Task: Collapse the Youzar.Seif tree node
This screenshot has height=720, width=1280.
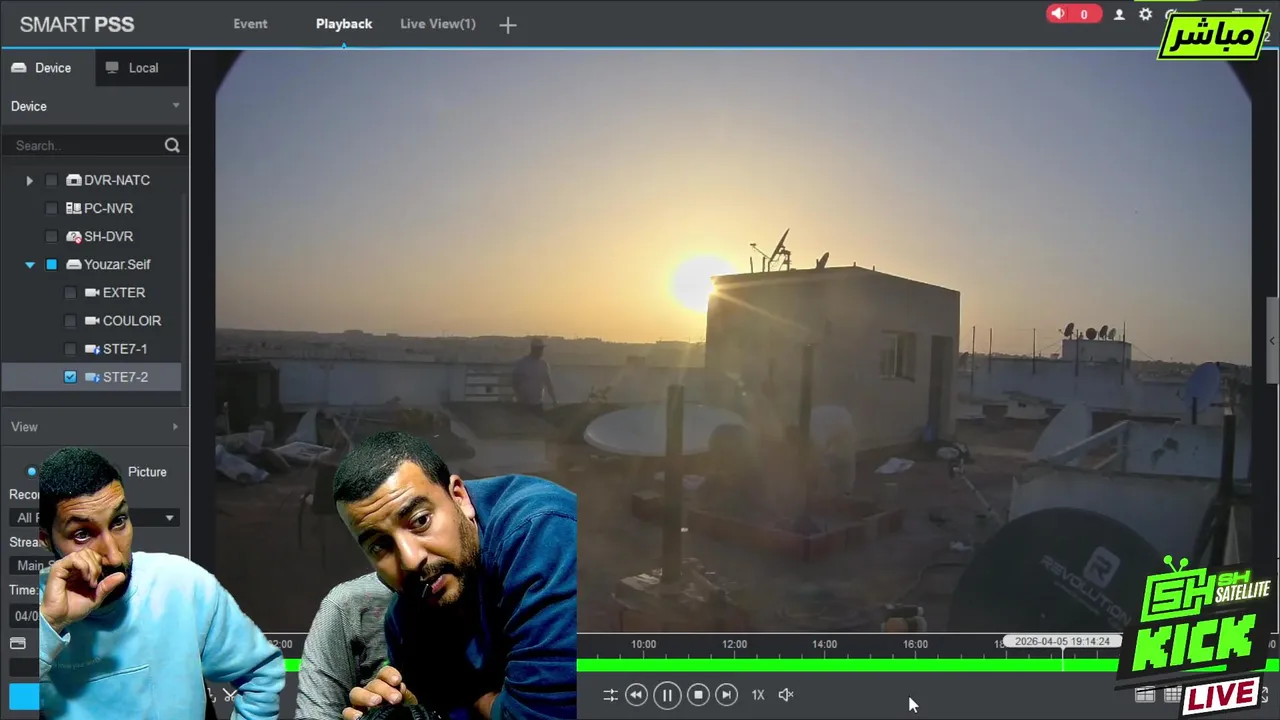Action: pos(29,264)
